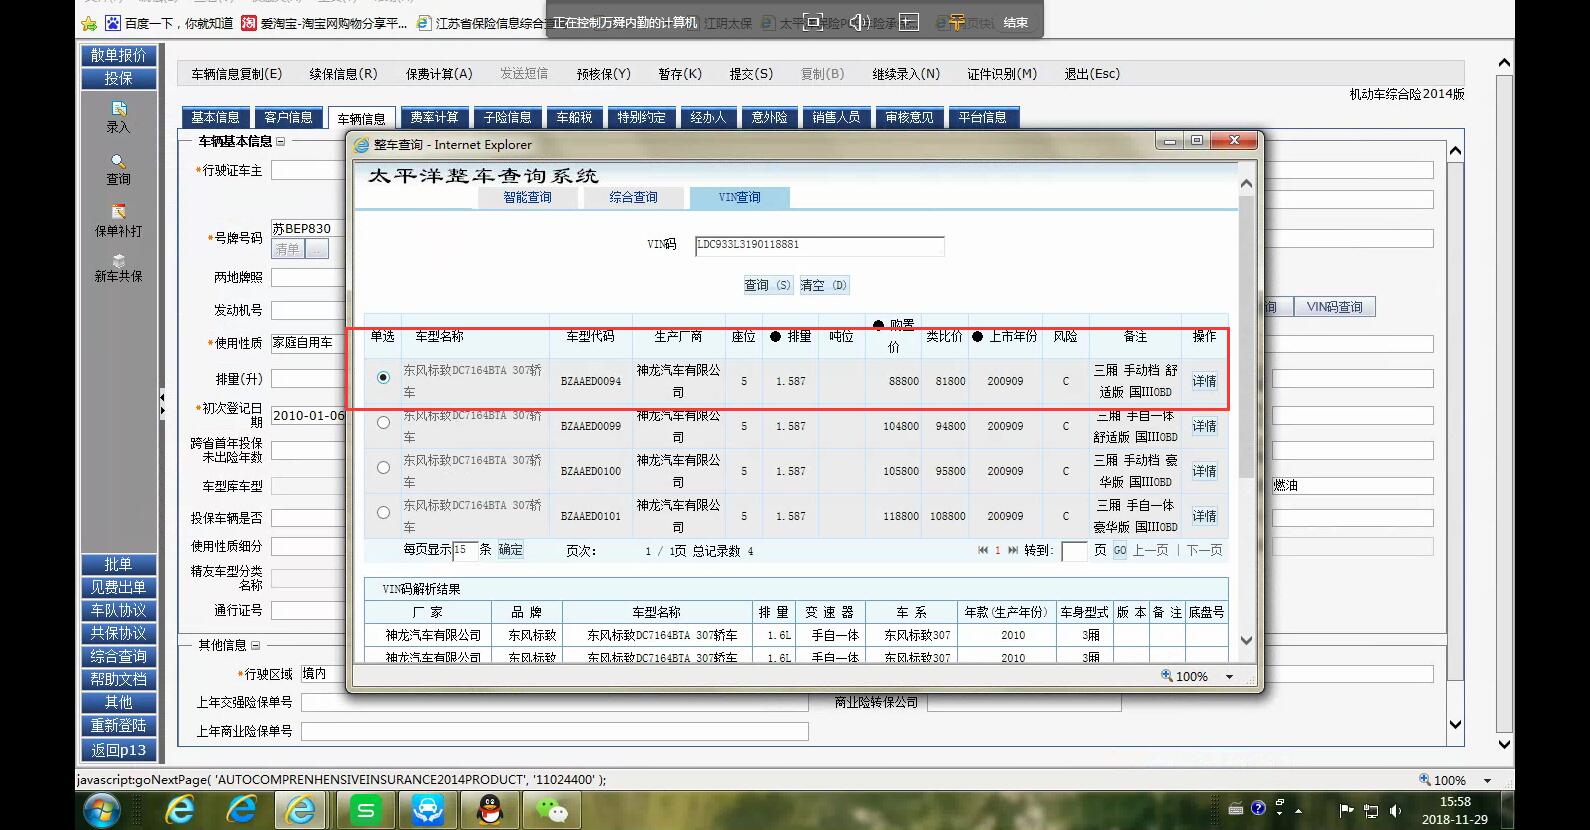Click main form scrollbar up arrow
1590x830 pixels.
[1456, 150]
